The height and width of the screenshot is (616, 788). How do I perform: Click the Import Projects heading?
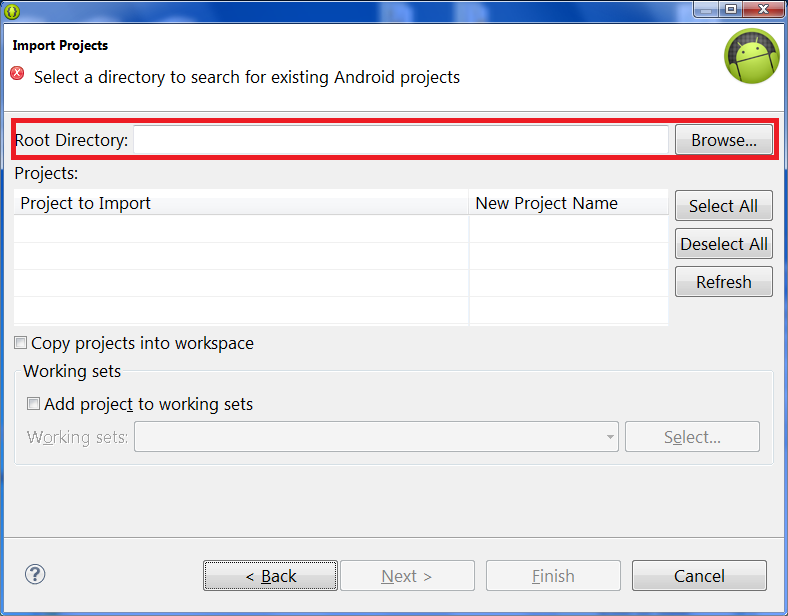[60, 45]
